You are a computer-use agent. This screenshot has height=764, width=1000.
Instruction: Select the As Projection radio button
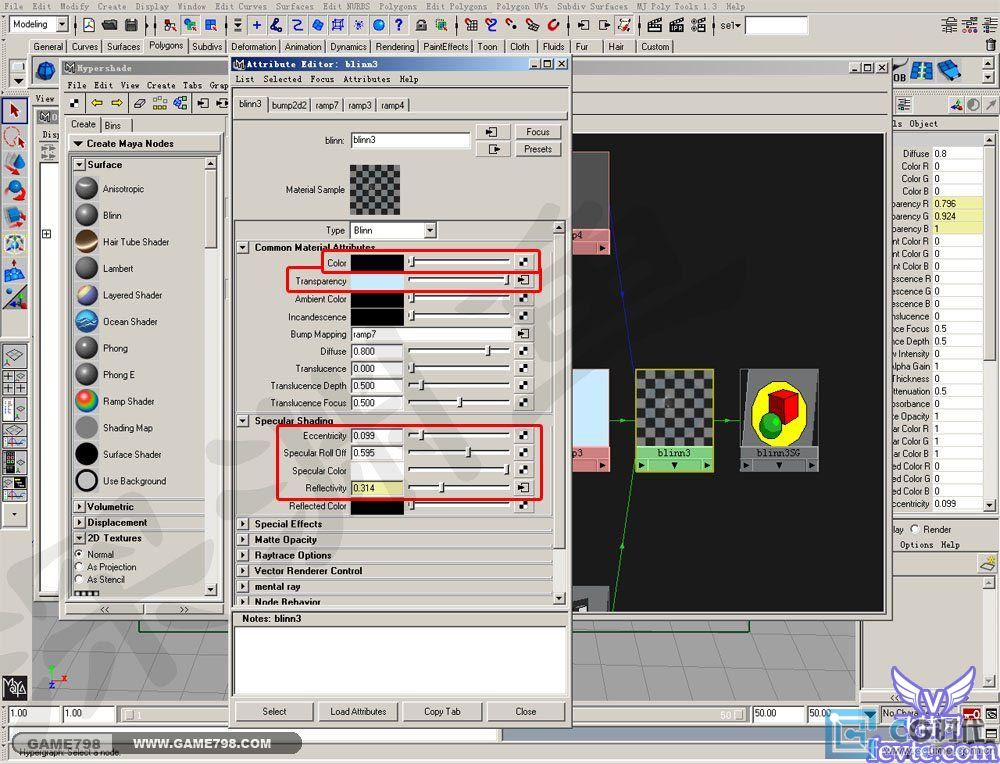(80, 567)
